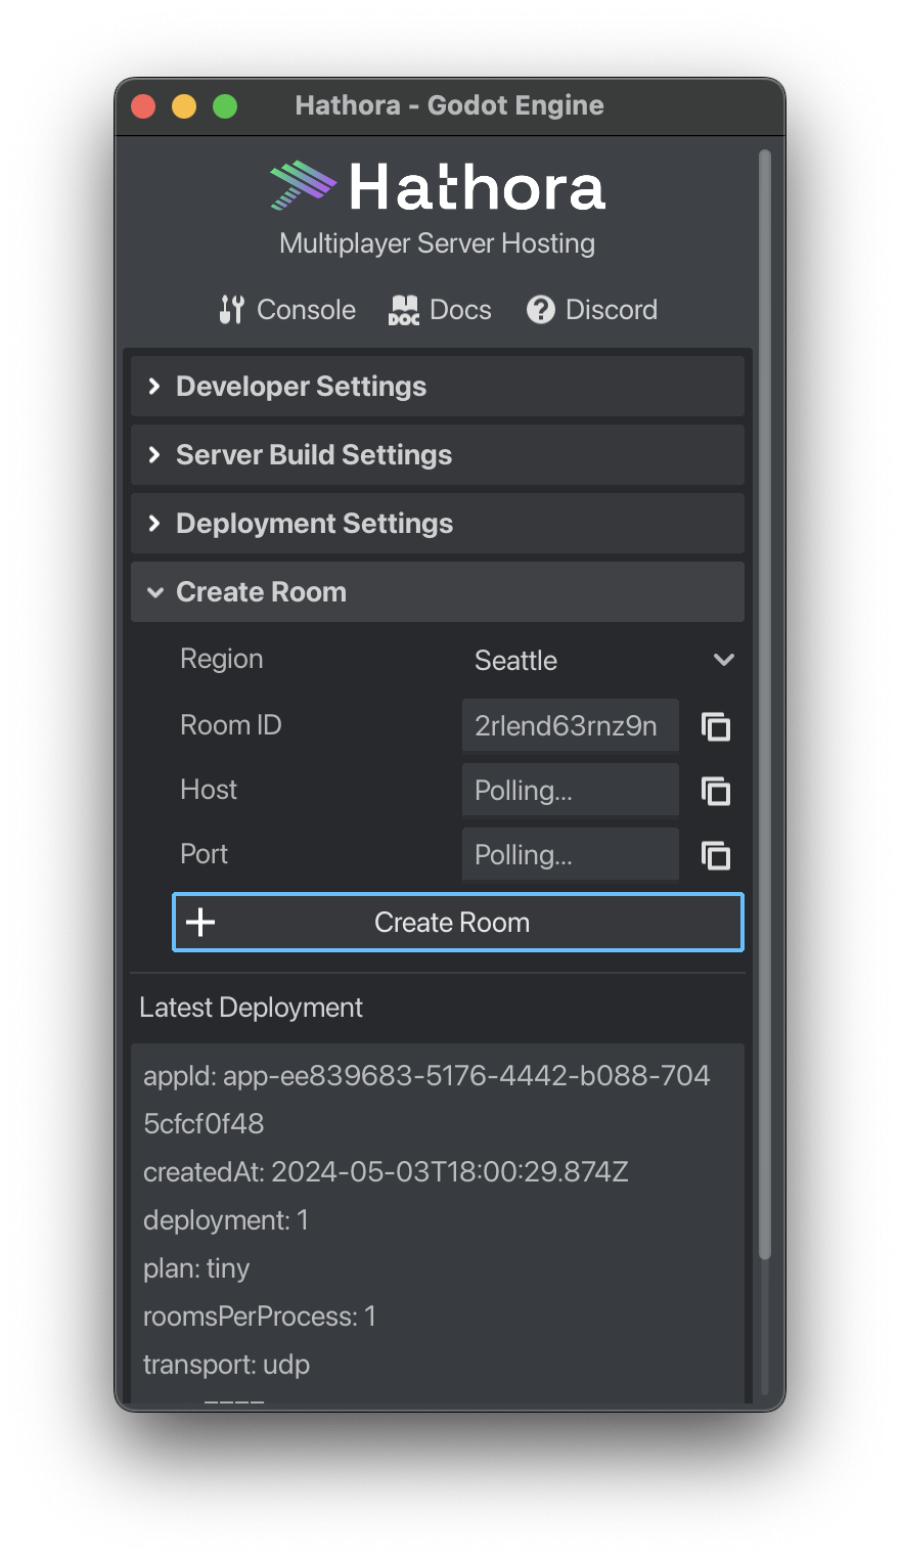Viewport: 900px width, 1563px height.
Task: Click the Console tools icon
Action: [x=232, y=310]
